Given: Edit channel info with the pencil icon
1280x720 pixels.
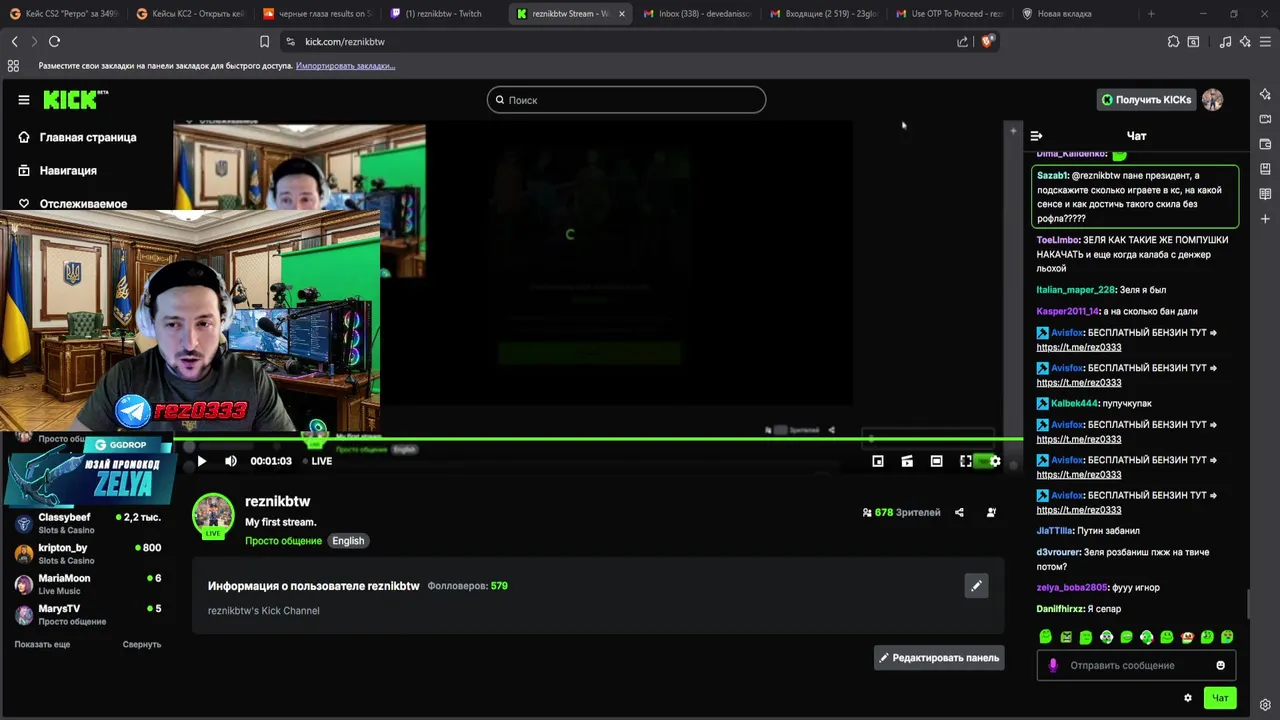Looking at the screenshot, I should 976,586.
